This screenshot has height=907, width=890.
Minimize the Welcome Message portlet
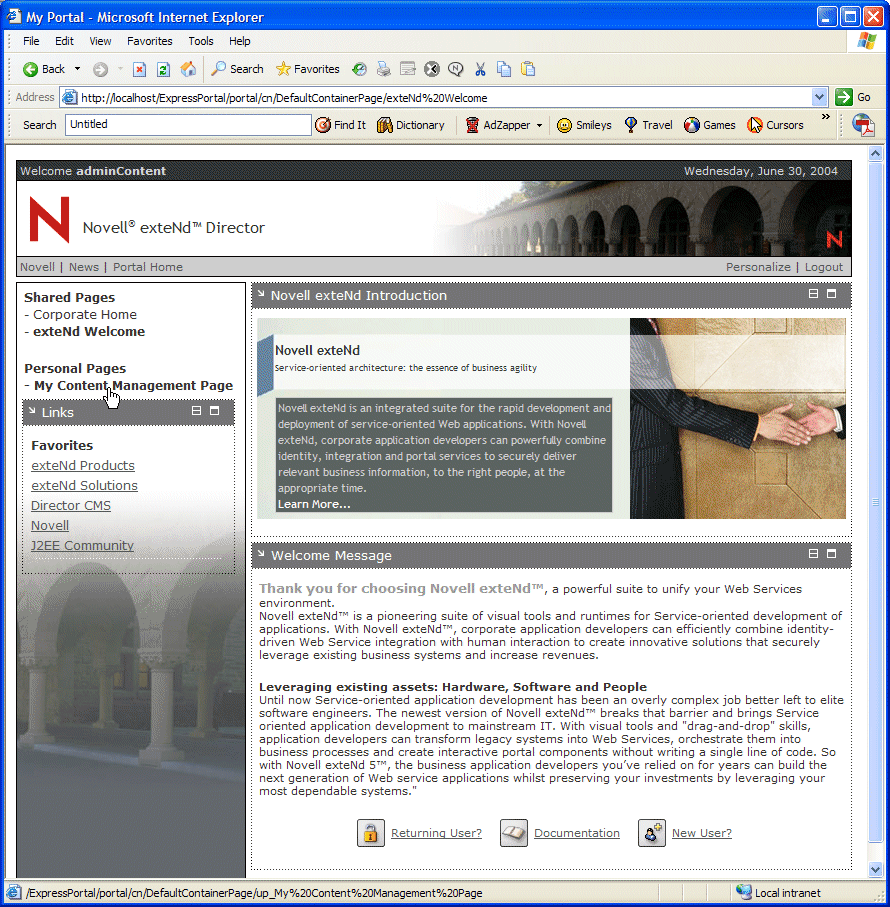(814, 554)
